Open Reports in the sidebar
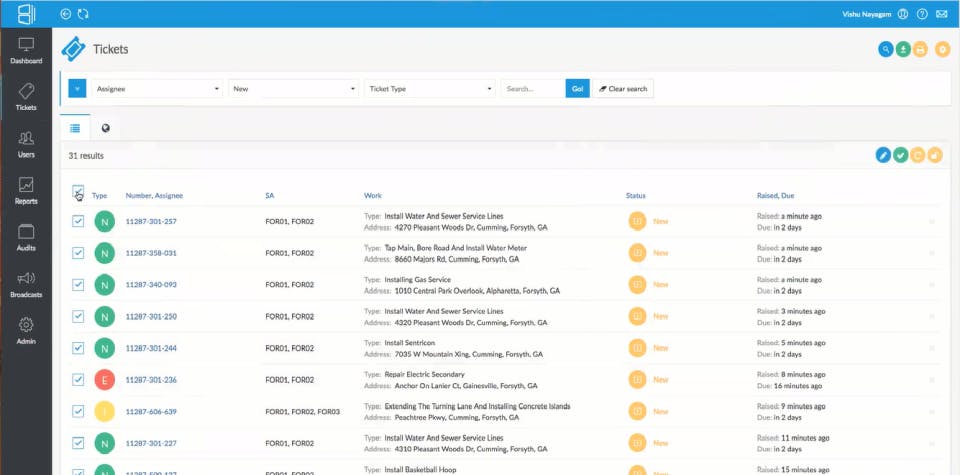Image resolution: width=960 pixels, height=475 pixels. 26,191
